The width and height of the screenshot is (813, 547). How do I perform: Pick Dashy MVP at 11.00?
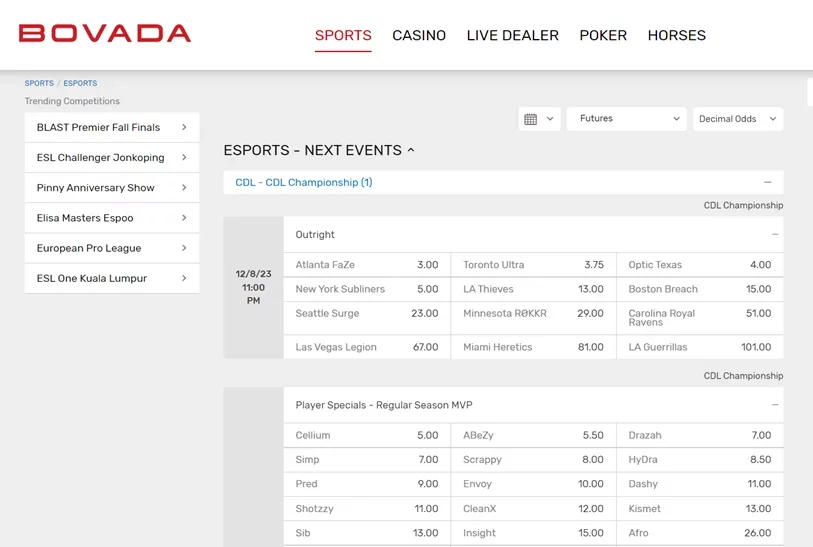(x=700, y=484)
